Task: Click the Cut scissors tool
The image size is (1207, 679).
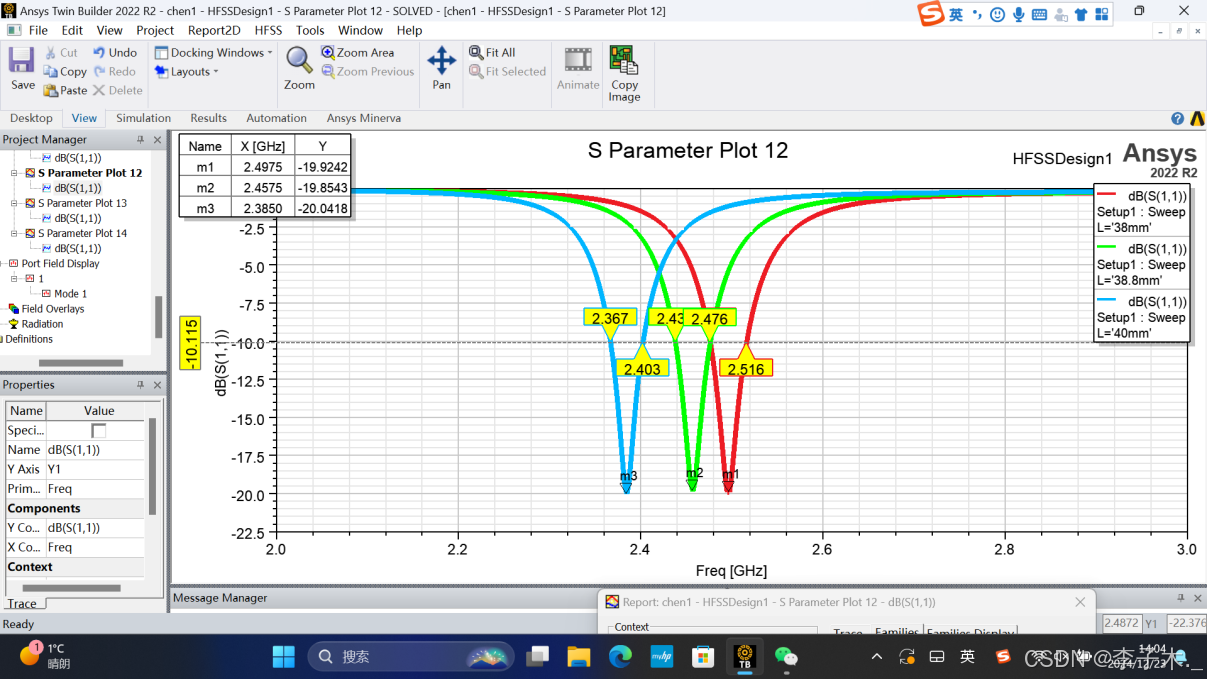Action: 60,53
